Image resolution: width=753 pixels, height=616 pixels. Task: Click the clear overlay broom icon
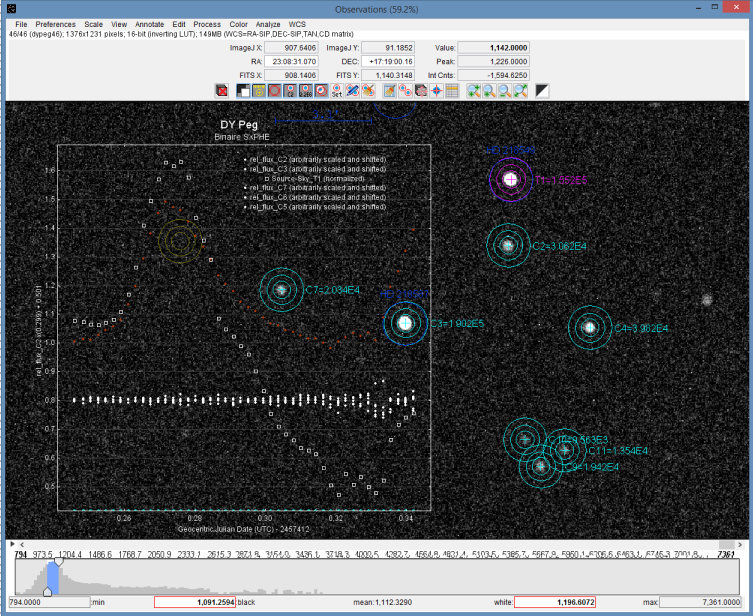(389, 90)
